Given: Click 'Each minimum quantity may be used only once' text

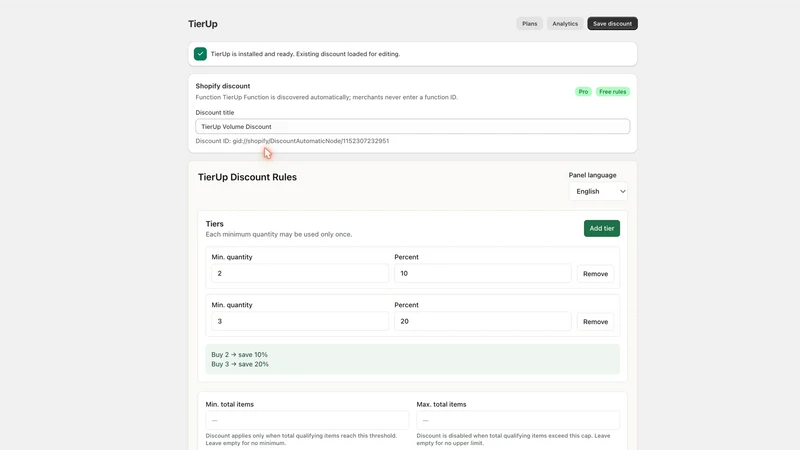Looking at the screenshot, I should tap(279, 235).
